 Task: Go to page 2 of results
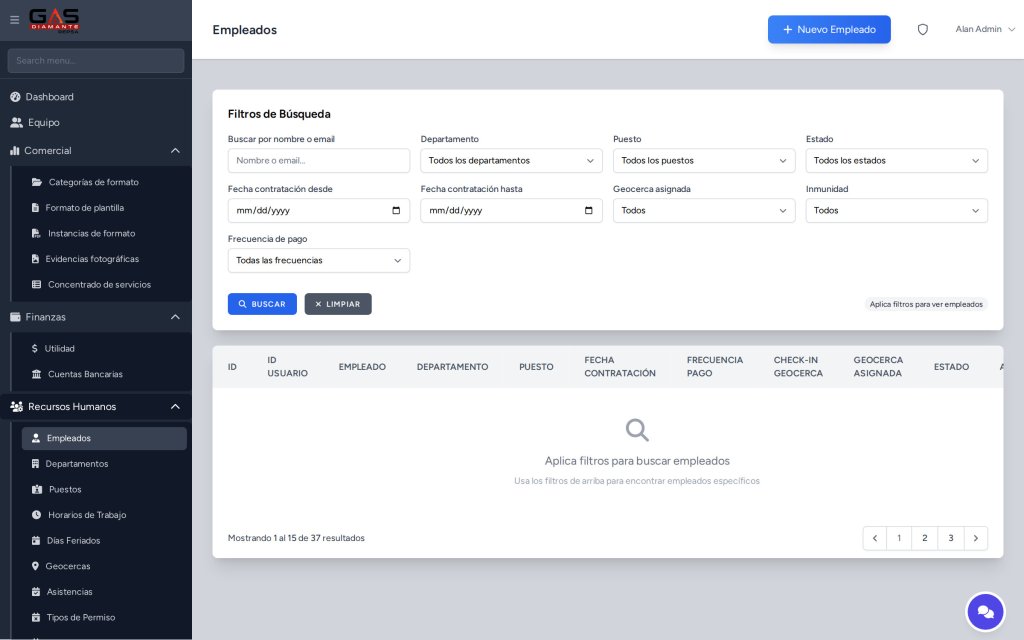[925, 538]
